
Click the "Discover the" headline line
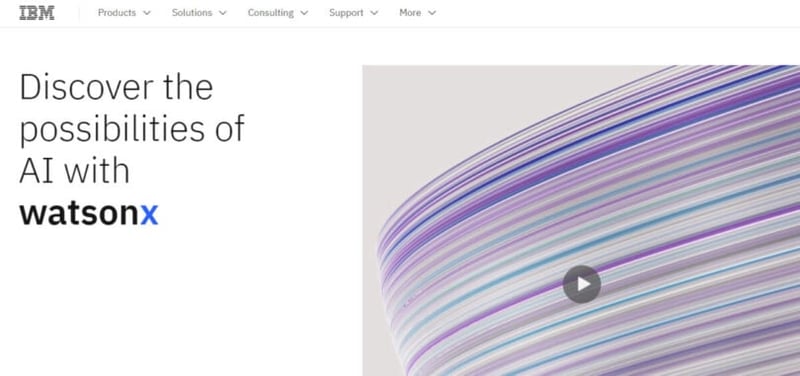click(116, 87)
